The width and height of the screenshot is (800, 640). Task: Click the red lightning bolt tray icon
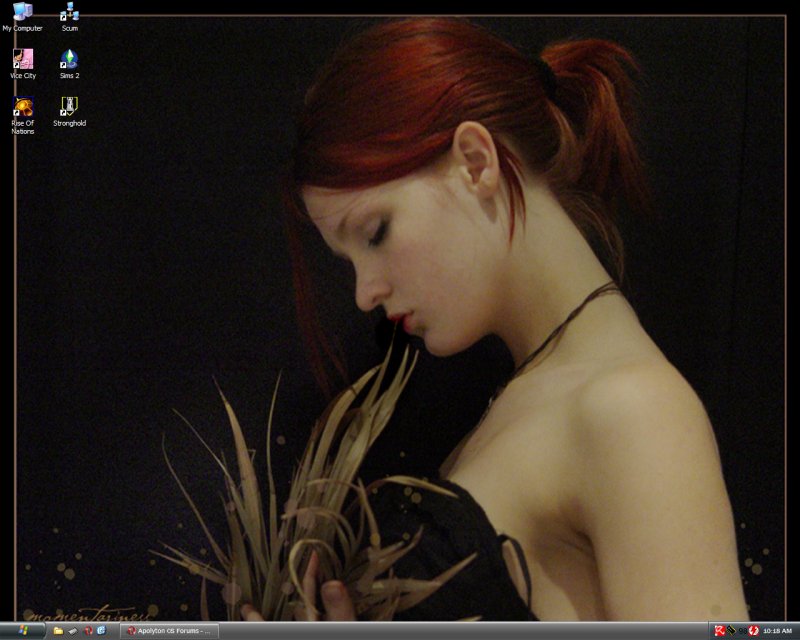(x=753, y=631)
